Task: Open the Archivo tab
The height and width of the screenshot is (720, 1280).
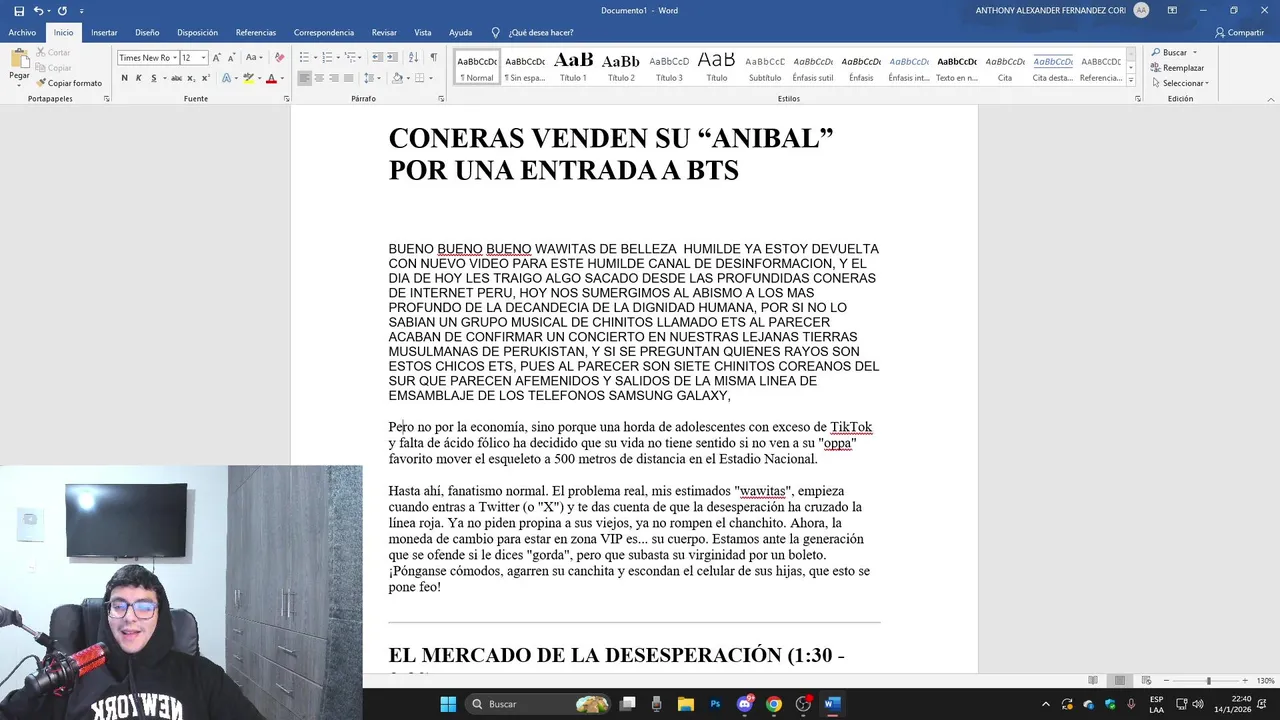Action: click(x=22, y=33)
